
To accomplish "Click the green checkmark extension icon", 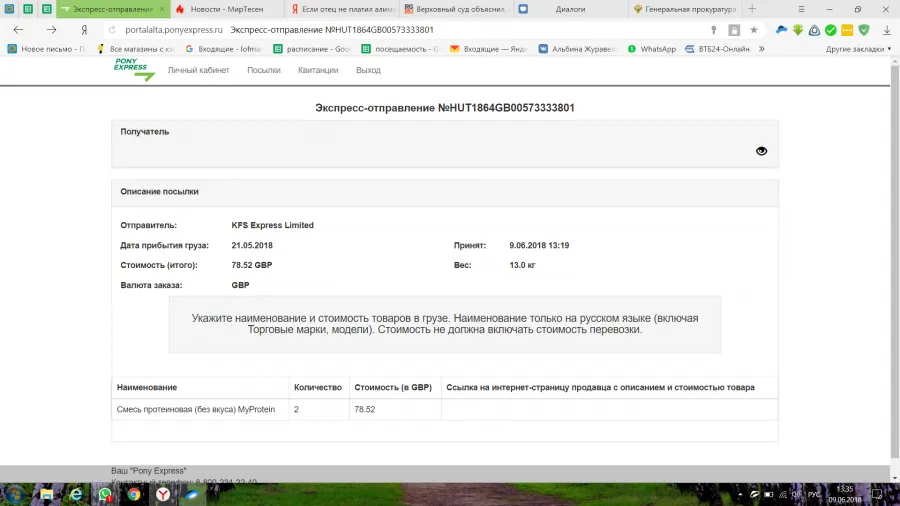I will click(x=831, y=30).
